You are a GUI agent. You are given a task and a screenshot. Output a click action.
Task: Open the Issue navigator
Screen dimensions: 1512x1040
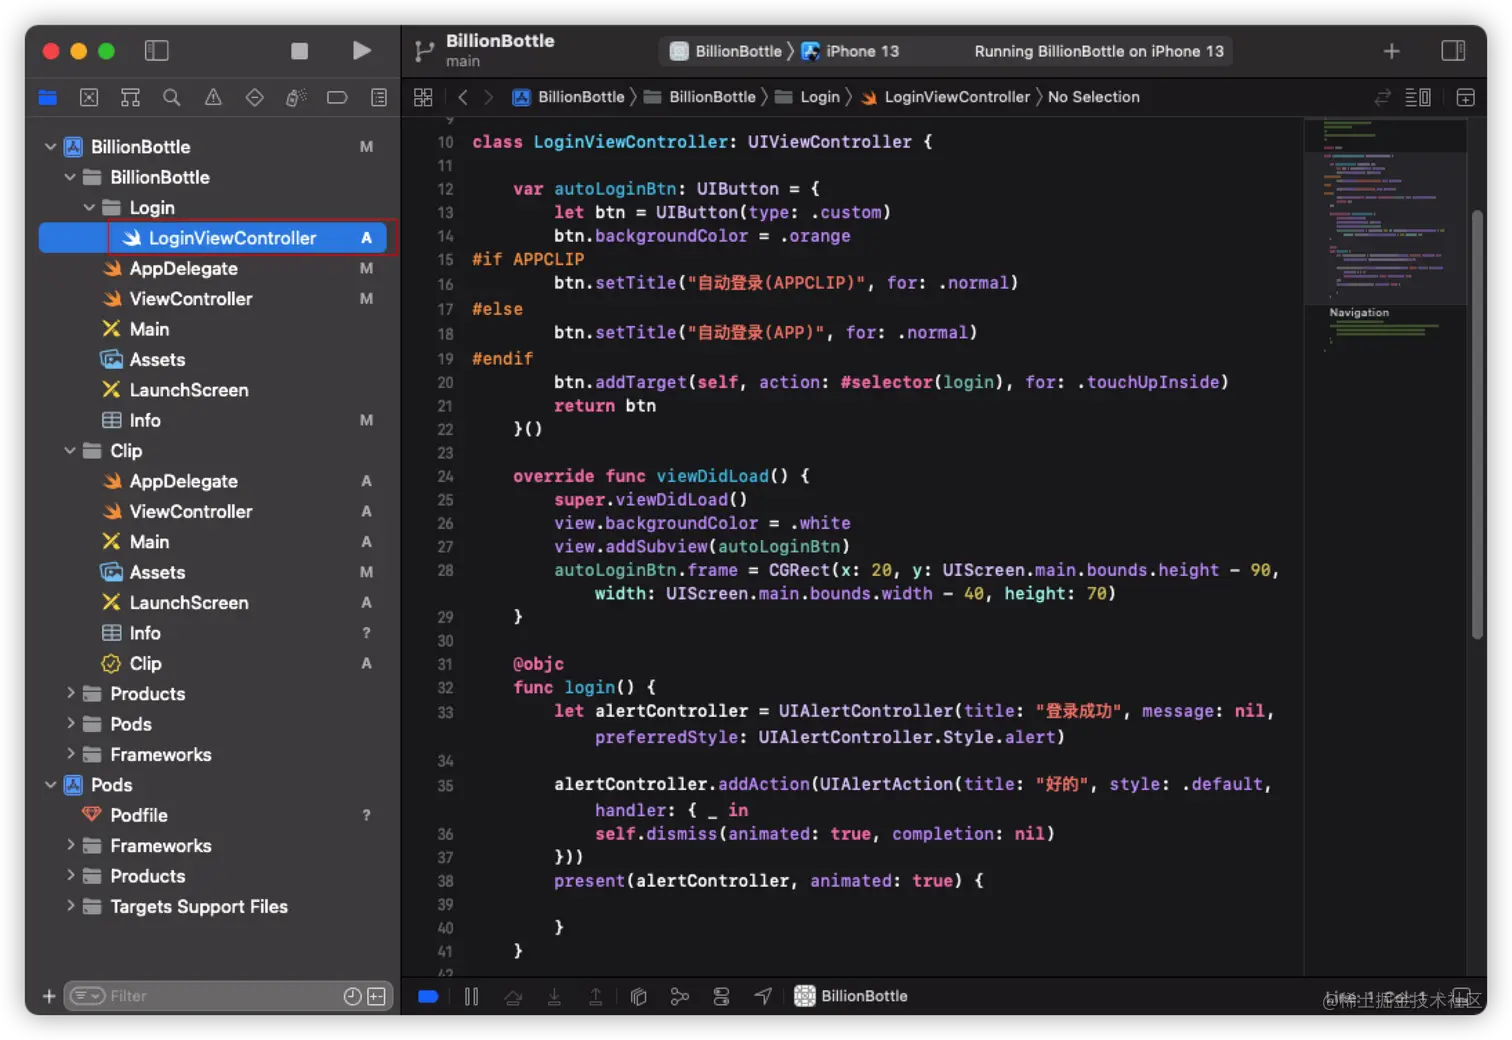pyautogui.click(x=213, y=97)
